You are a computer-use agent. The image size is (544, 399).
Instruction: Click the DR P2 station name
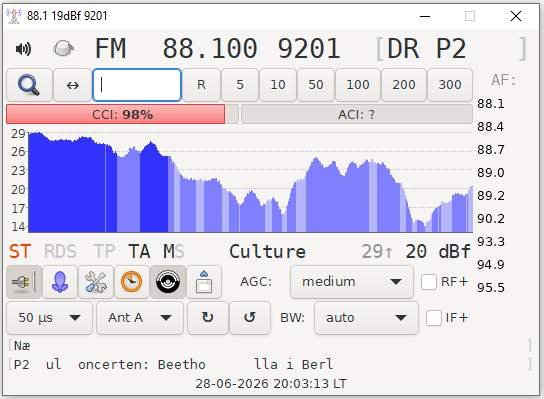(427, 49)
